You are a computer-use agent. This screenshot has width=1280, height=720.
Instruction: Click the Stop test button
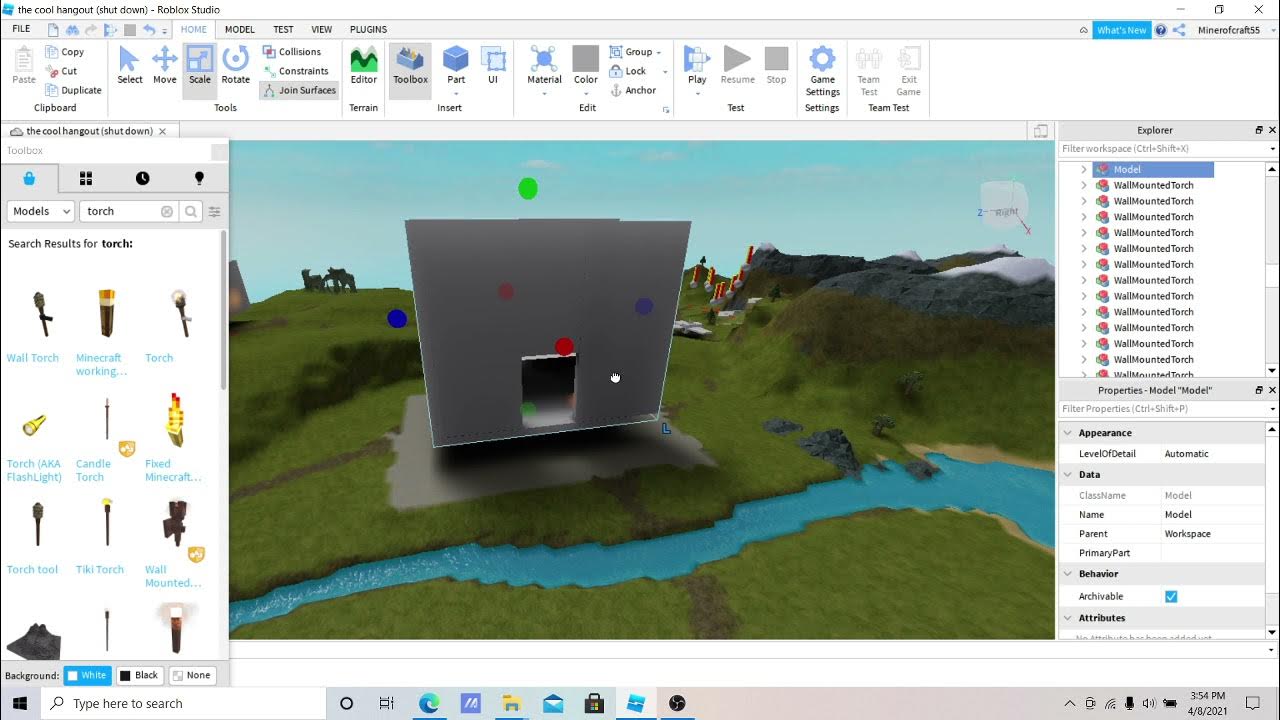776,66
